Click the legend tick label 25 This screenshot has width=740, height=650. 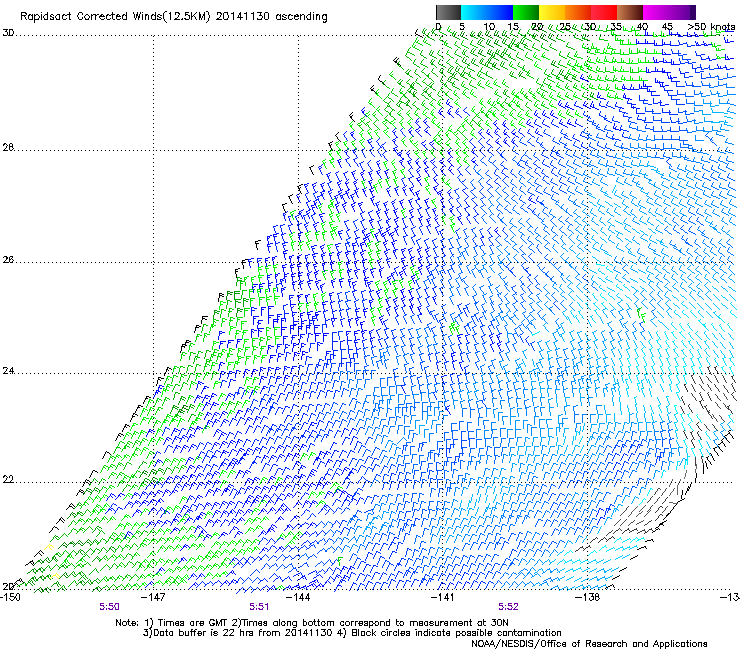click(x=564, y=27)
